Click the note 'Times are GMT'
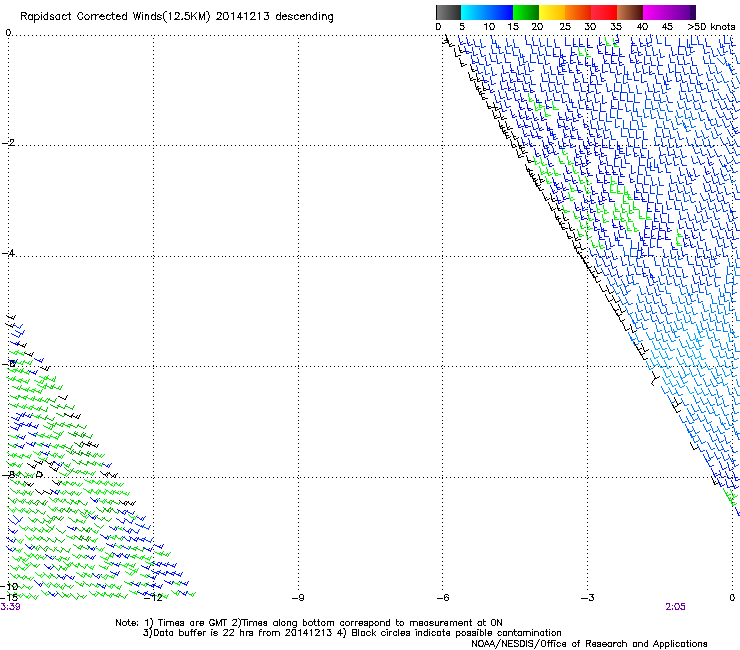 tap(192, 623)
